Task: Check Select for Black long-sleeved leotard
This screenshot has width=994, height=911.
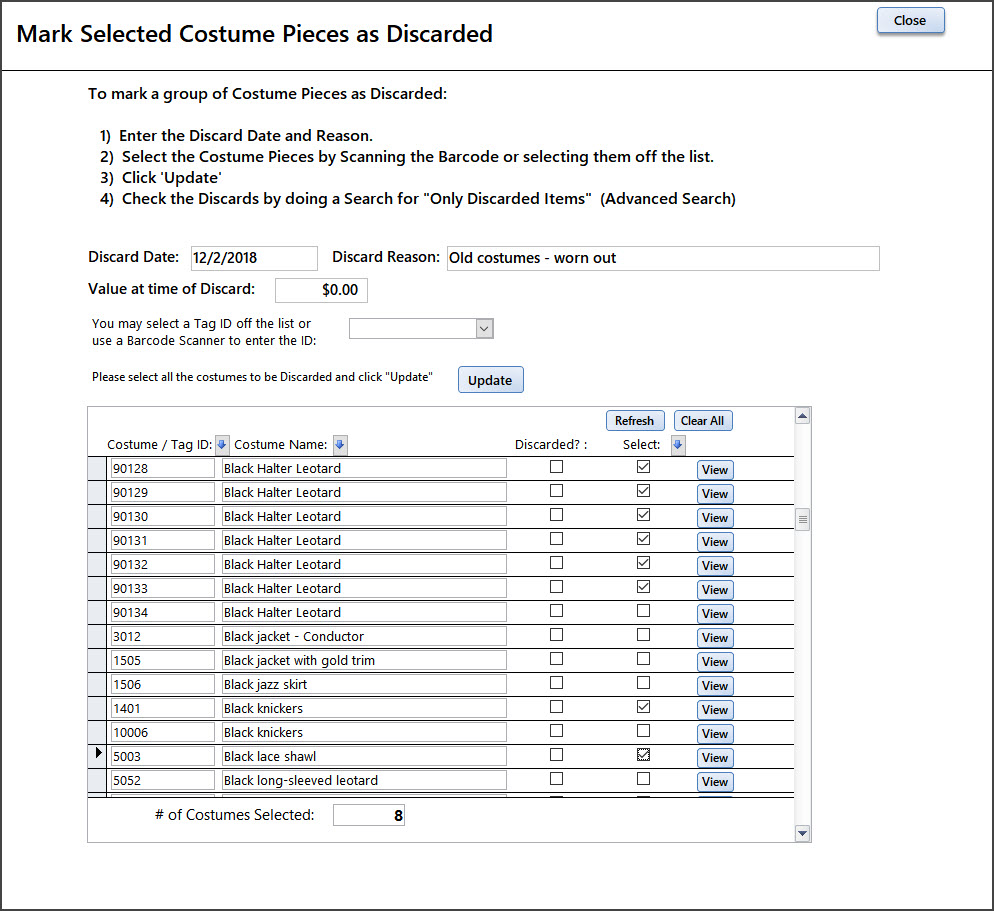Action: [643, 779]
